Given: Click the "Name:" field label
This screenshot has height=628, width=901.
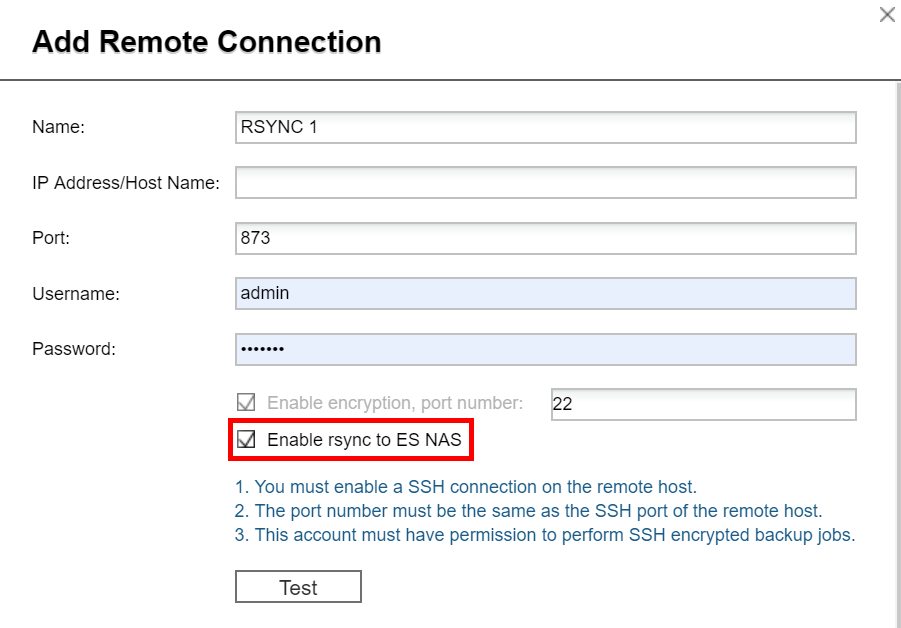Looking at the screenshot, I should click(x=59, y=127).
